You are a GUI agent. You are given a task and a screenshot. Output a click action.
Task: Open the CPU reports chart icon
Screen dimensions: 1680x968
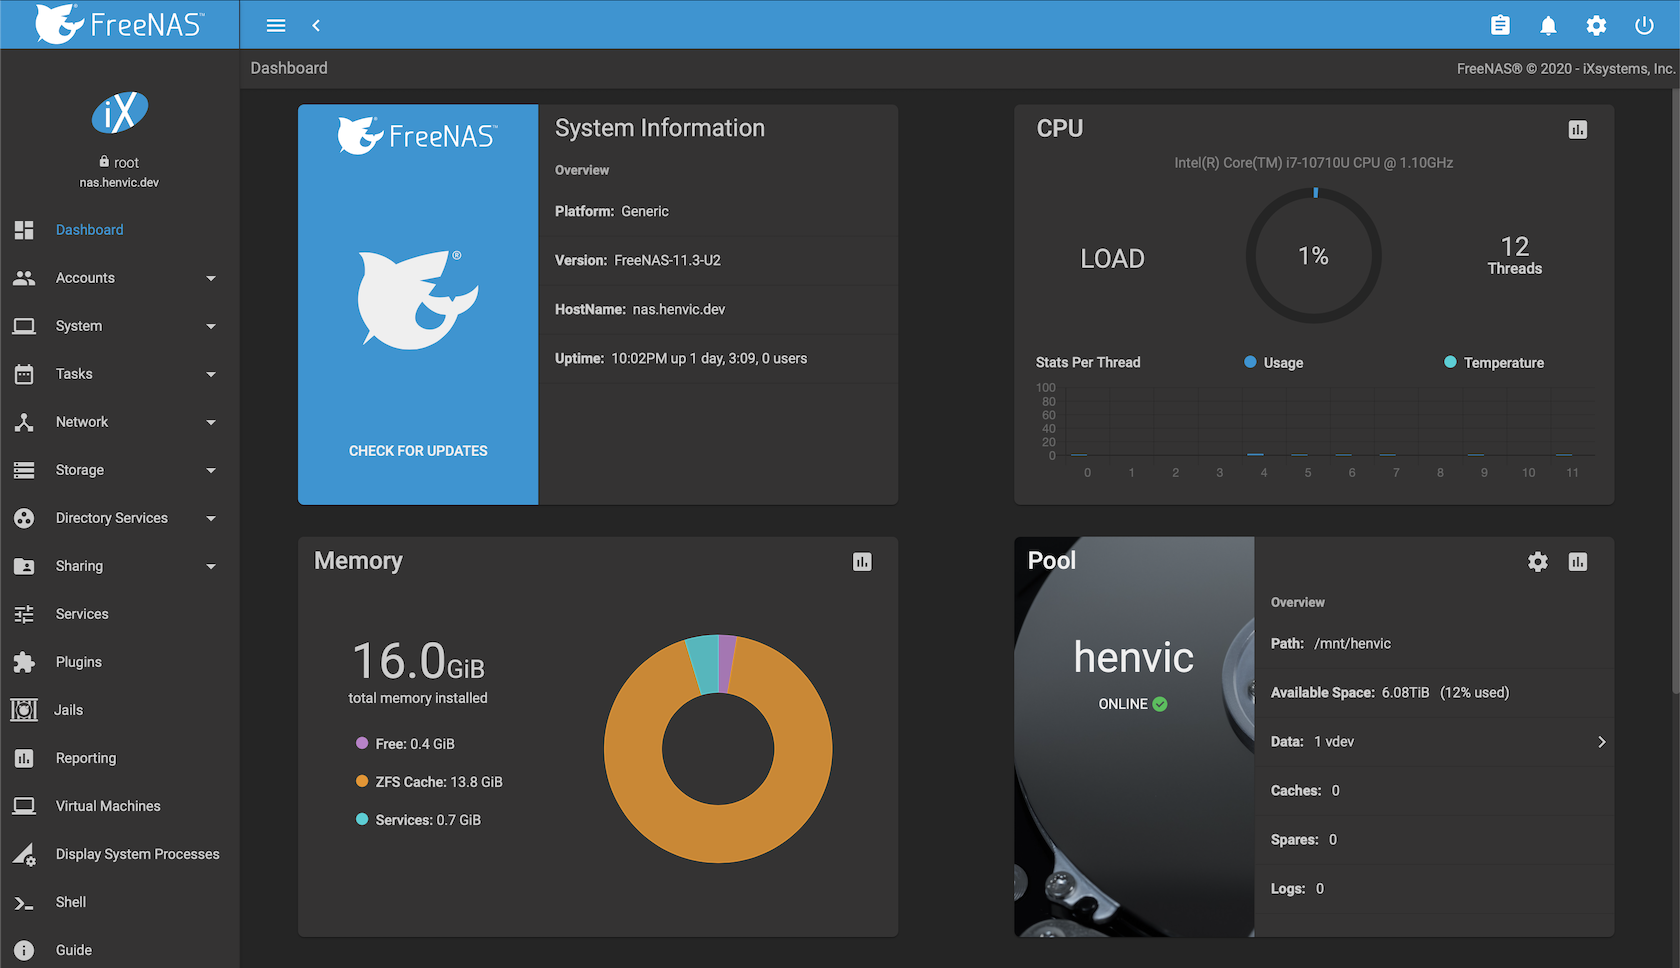coord(1578,129)
